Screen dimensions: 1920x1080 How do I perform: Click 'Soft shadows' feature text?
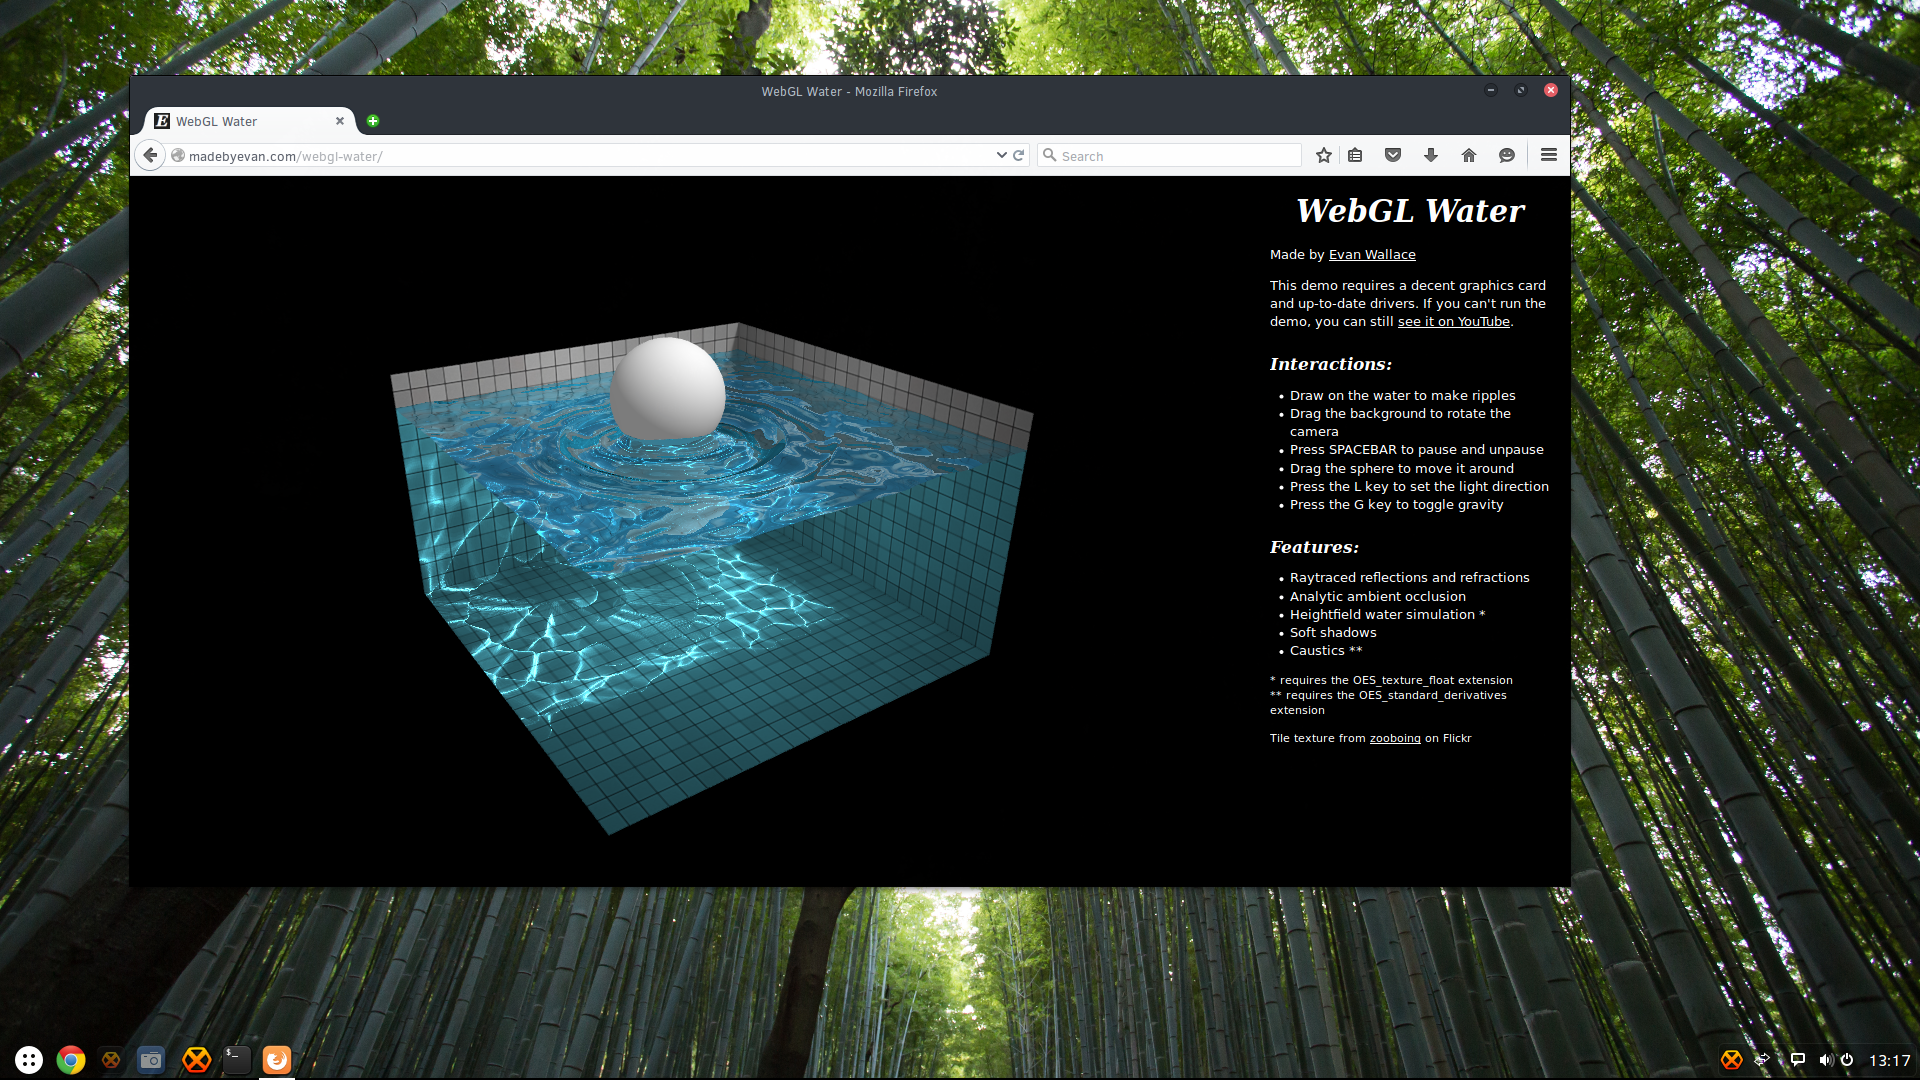[1333, 633]
